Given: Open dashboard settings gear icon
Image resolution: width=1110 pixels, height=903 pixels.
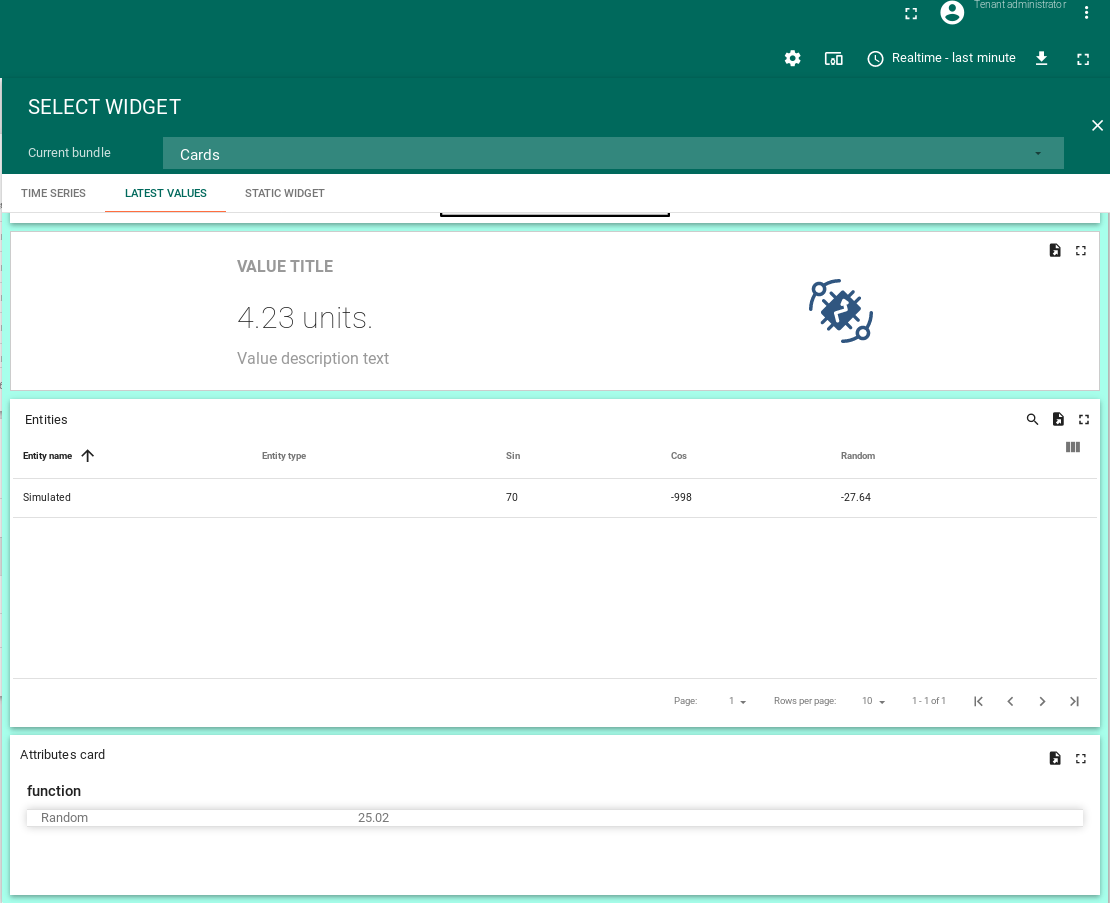Looking at the screenshot, I should click(x=792, y=58).
